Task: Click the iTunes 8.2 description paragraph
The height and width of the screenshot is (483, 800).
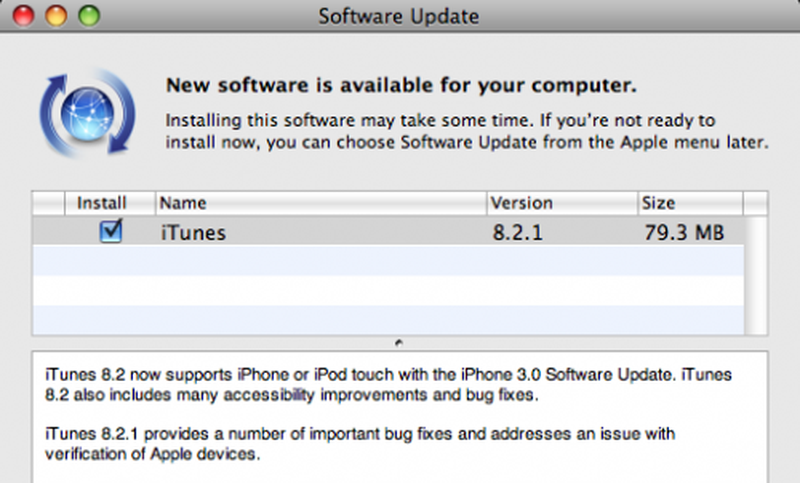Action: [x=388, y=385]
